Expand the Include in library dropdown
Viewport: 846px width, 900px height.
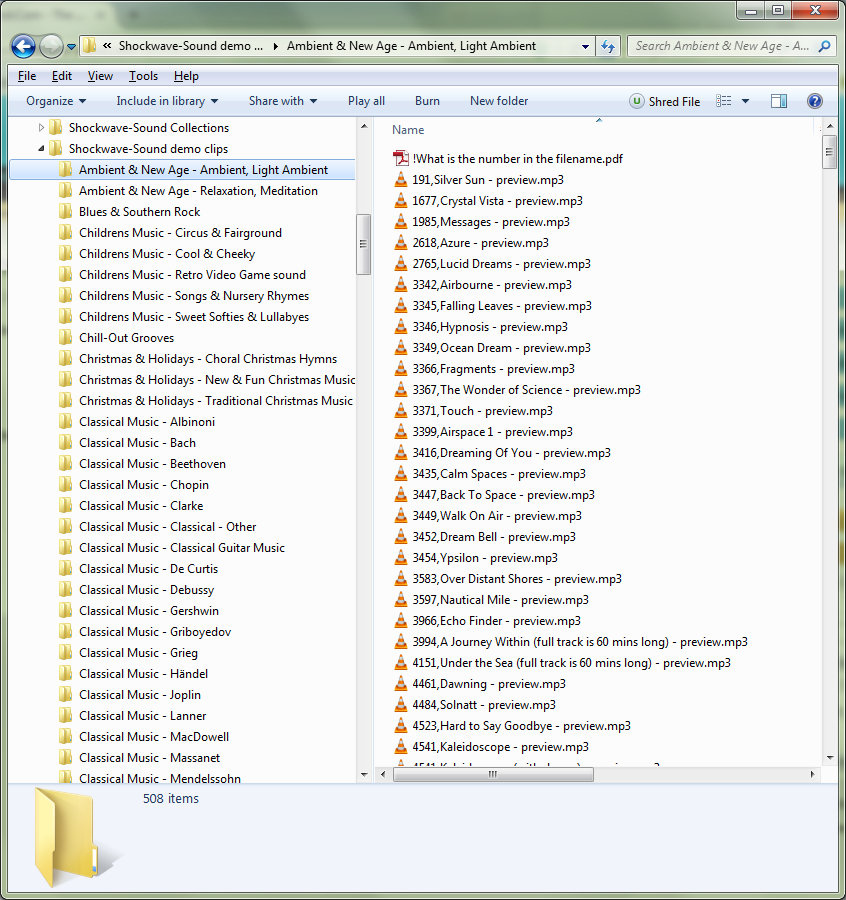[166, 101]
